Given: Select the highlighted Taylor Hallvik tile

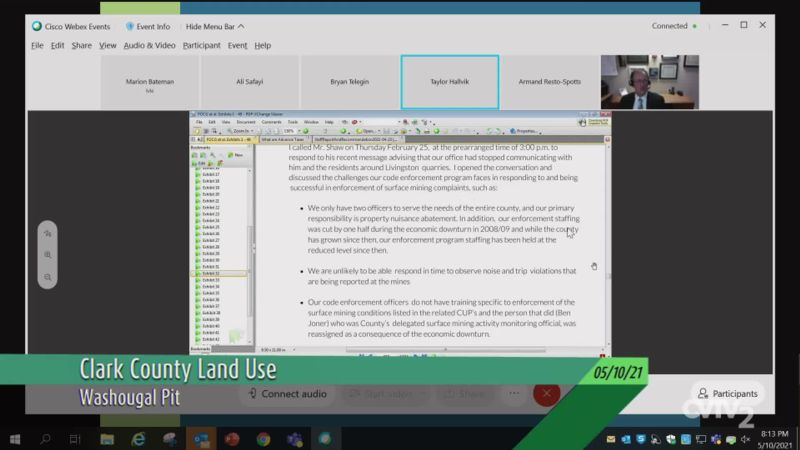Looking at the screenshot, I should (449, 82).
